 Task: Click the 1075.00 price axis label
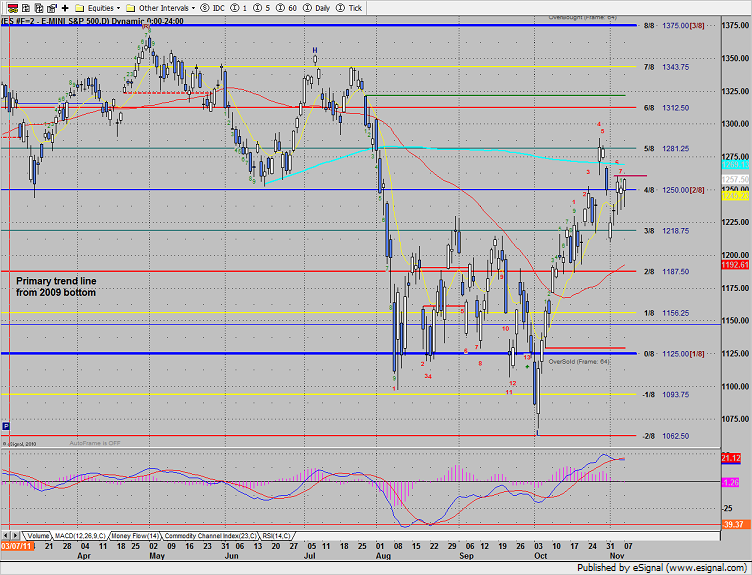[735, 419]
